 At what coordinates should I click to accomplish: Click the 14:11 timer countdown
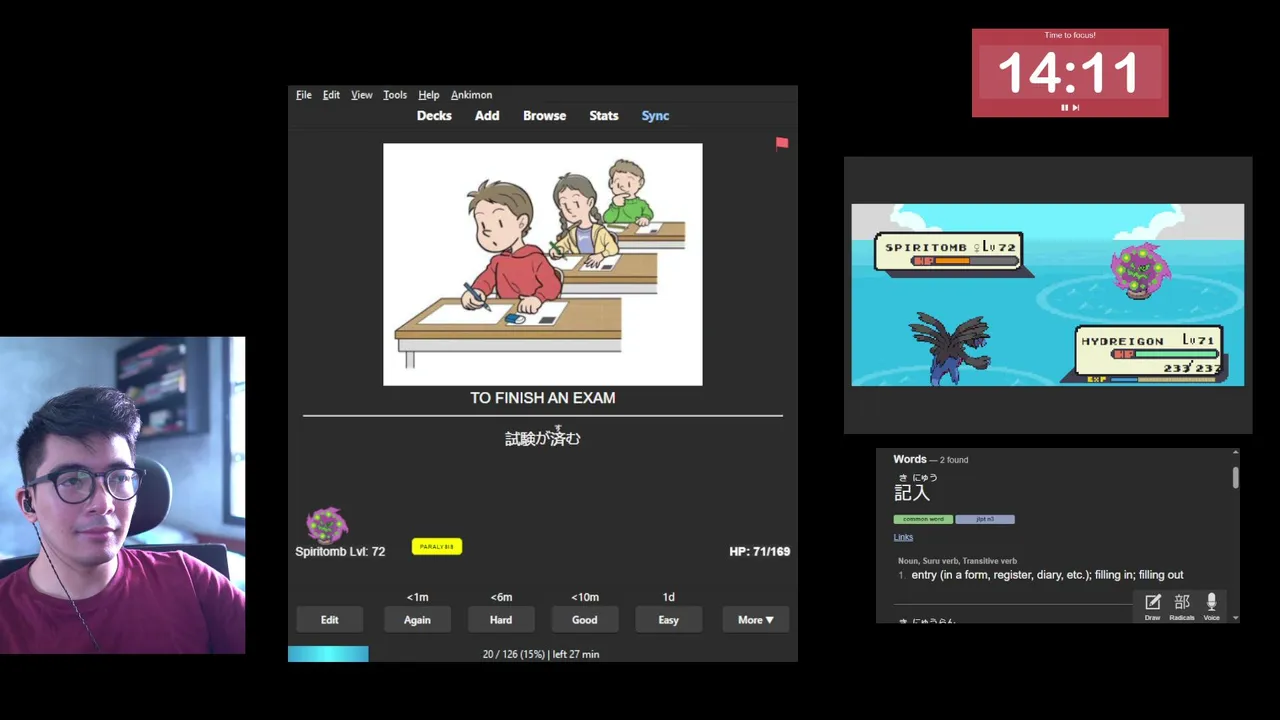click(1069, 73)
